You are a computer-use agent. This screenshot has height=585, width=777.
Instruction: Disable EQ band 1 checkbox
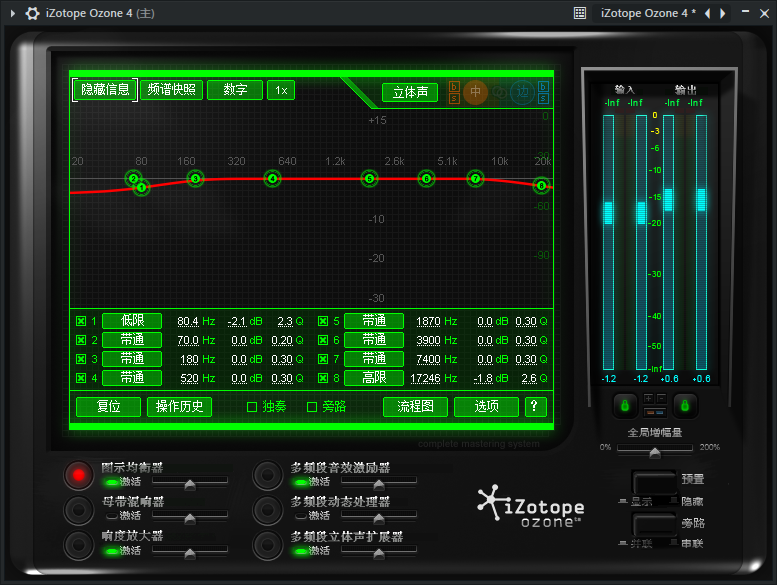coord(81,321)
